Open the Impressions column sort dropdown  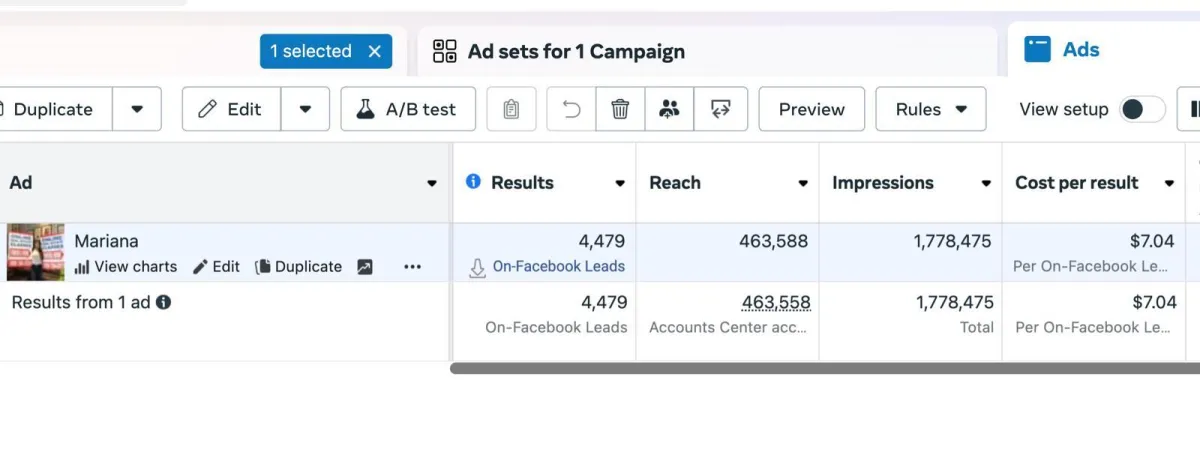pos(986,183)
